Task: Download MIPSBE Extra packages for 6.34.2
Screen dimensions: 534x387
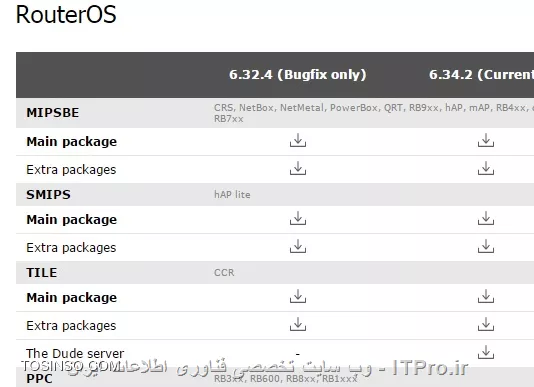Action: (x=486, y=168)
